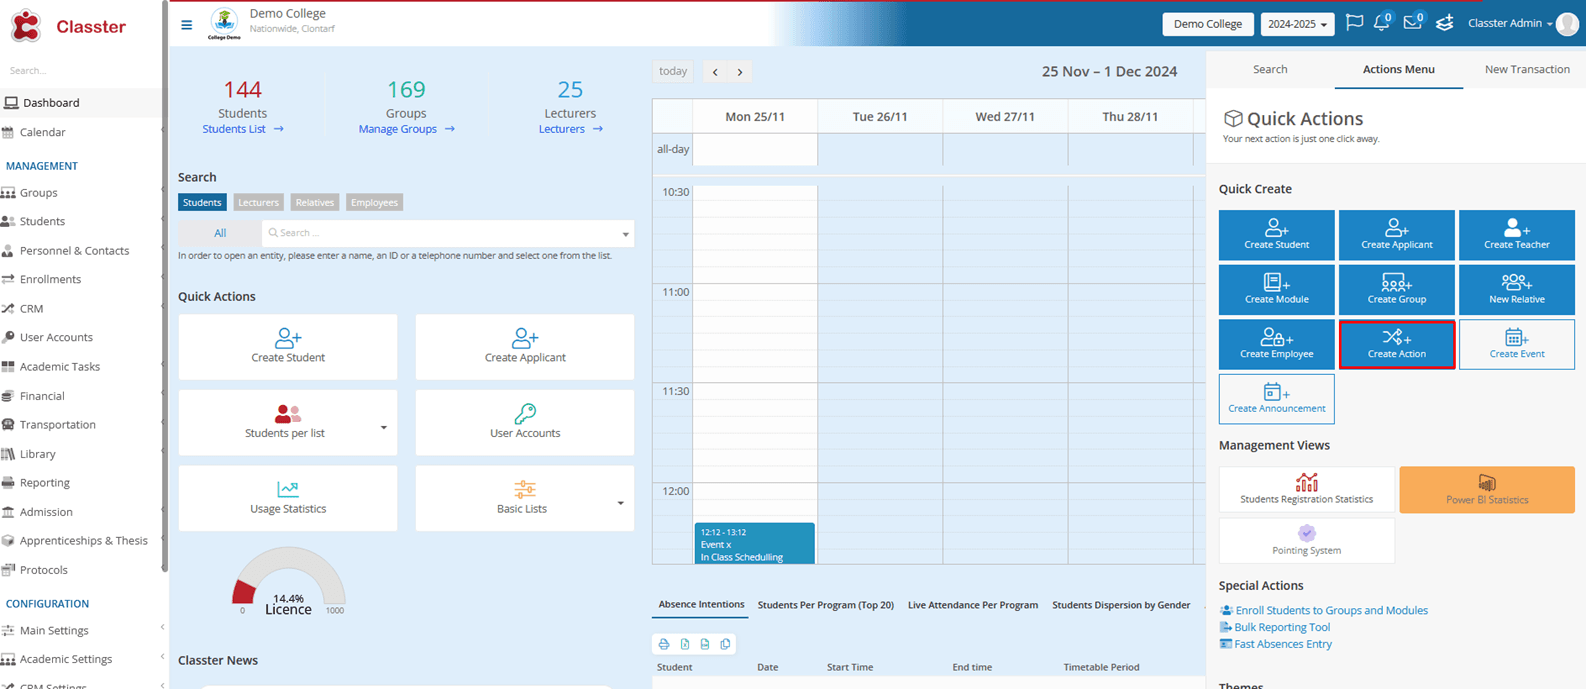Click the Create Announcement tile
Image resolution: width=1586 pixels, height=689 pixels.
tap(1276, 399)
